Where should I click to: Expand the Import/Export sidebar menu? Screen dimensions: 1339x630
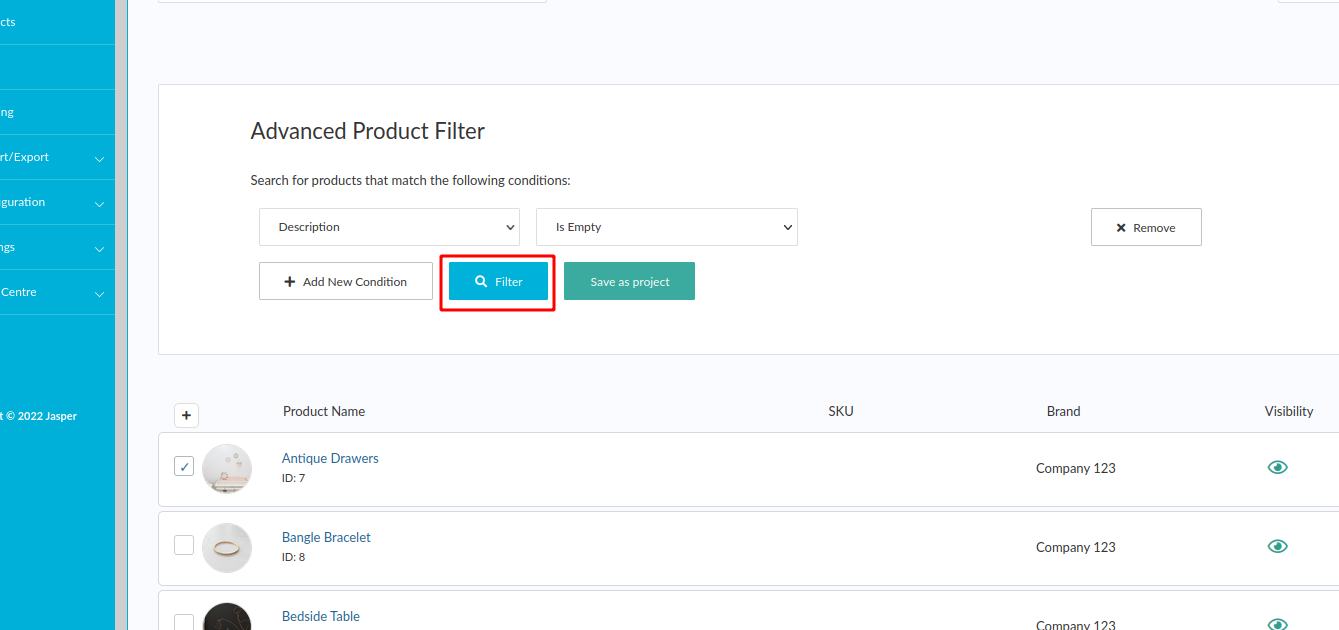pyautogui.click(x=99, y=158)
